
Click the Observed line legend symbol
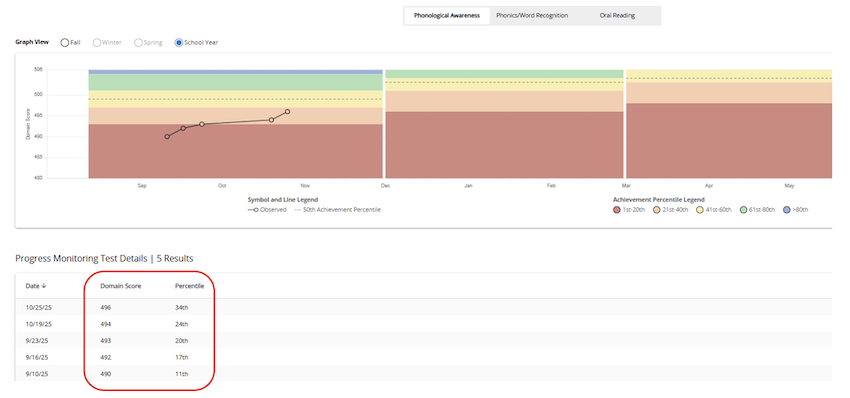253,210
